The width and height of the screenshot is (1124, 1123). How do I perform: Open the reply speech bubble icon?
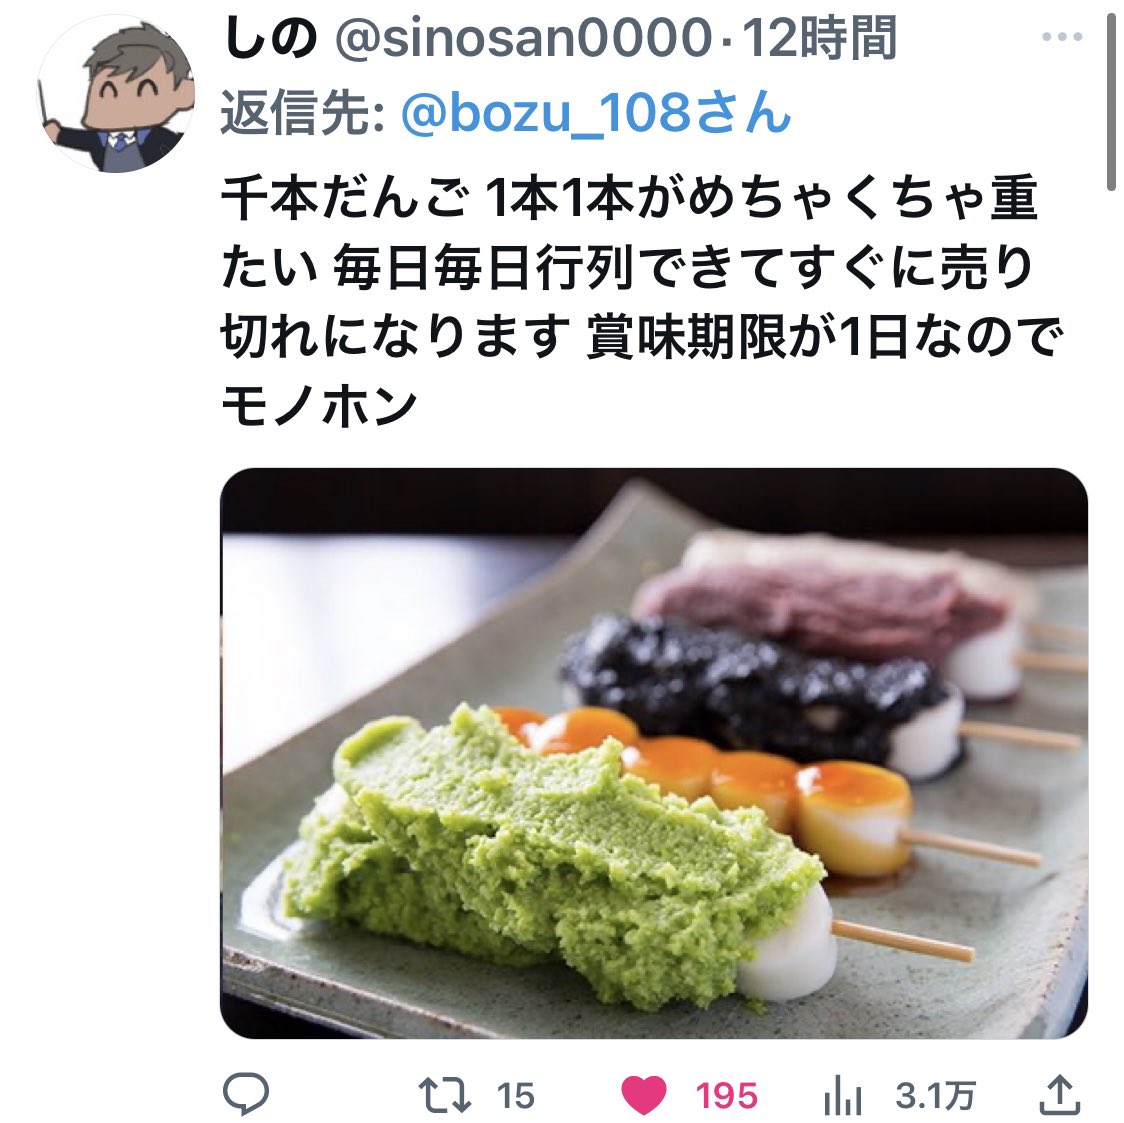click(246, 1094)
